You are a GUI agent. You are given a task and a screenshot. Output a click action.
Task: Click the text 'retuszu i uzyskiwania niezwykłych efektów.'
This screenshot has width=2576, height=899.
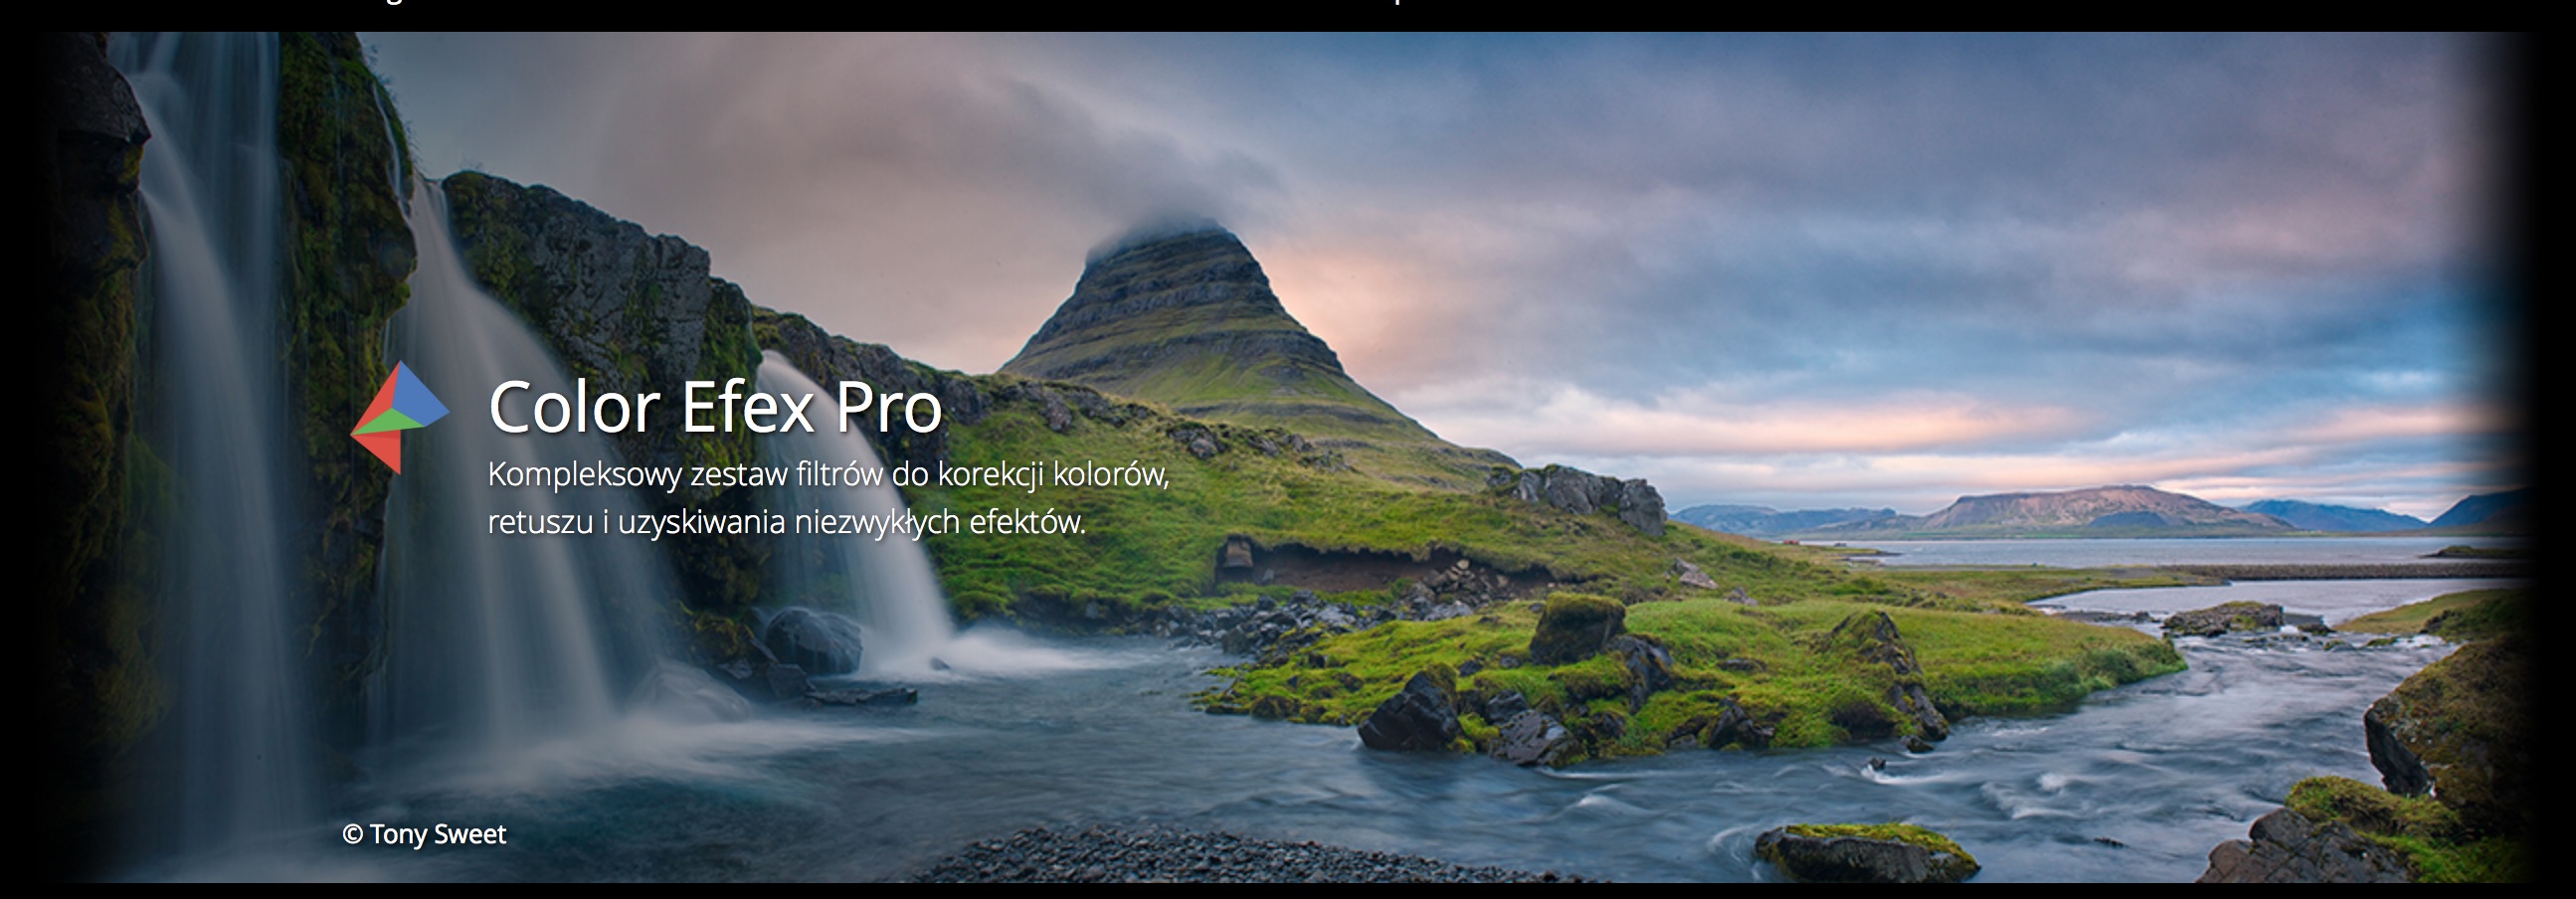786,522
